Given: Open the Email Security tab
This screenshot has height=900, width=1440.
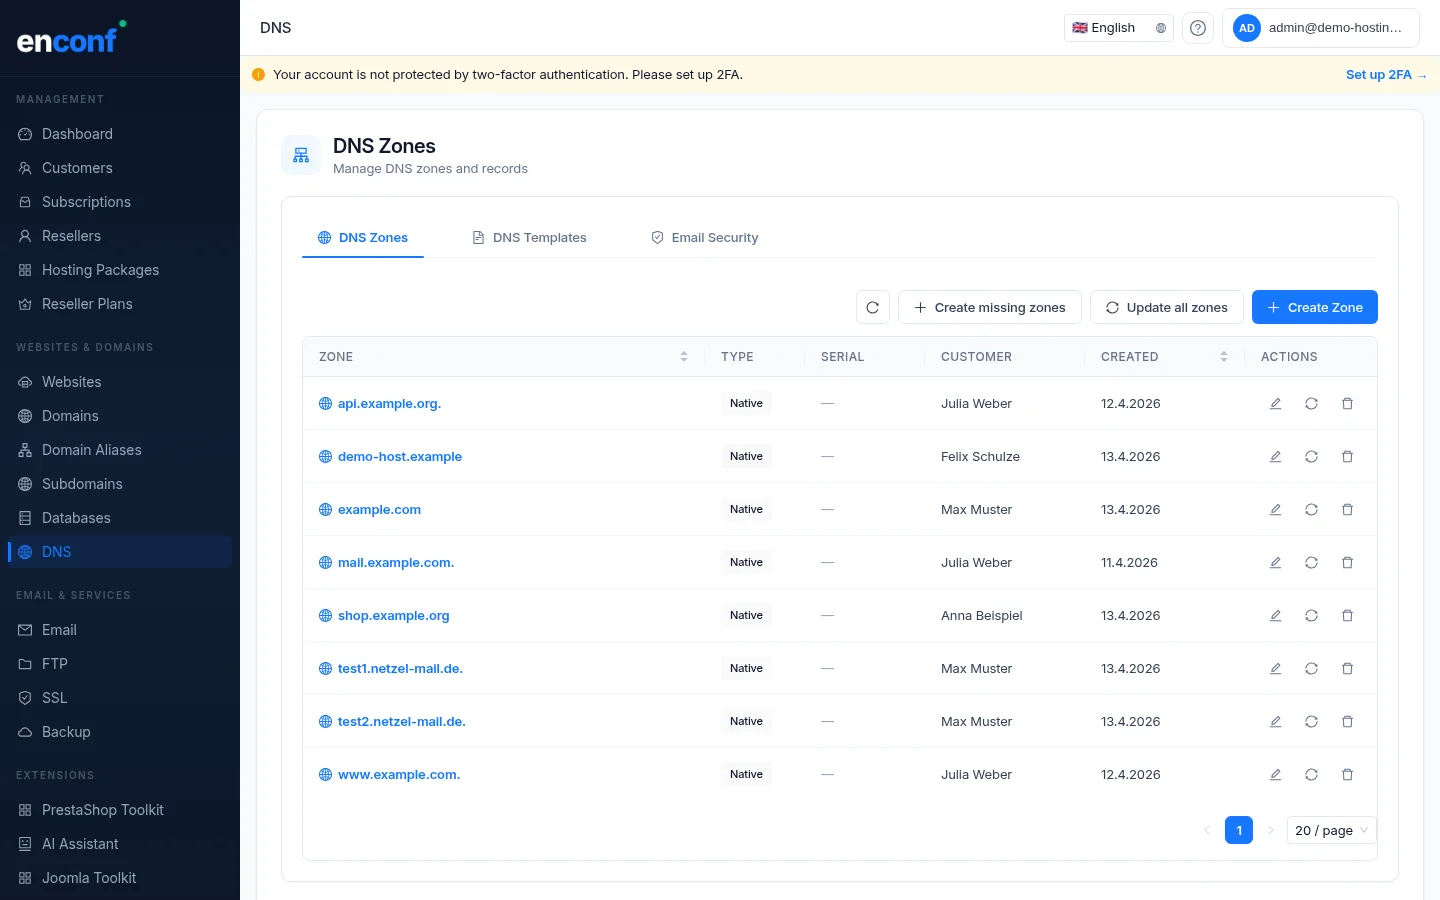Looking at the screenshot, I should point(715,237).
